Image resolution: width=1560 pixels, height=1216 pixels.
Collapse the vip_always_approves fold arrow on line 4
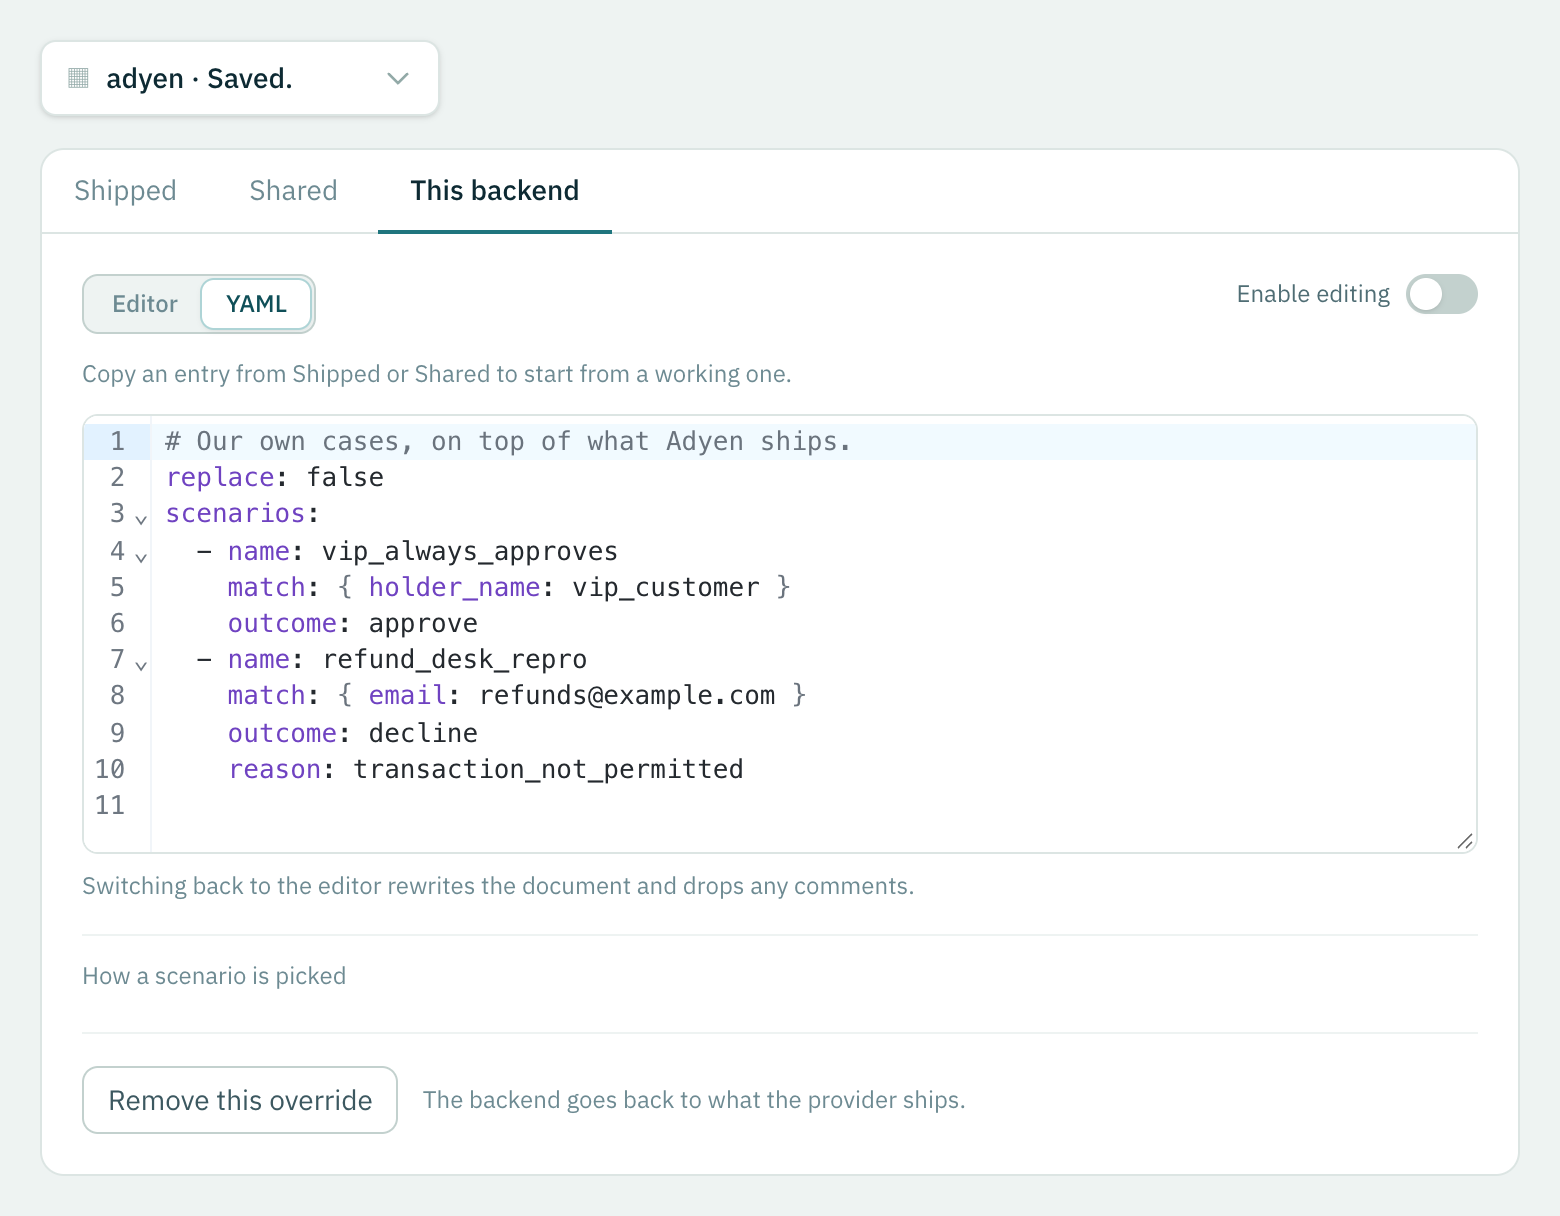pos(141,557)
